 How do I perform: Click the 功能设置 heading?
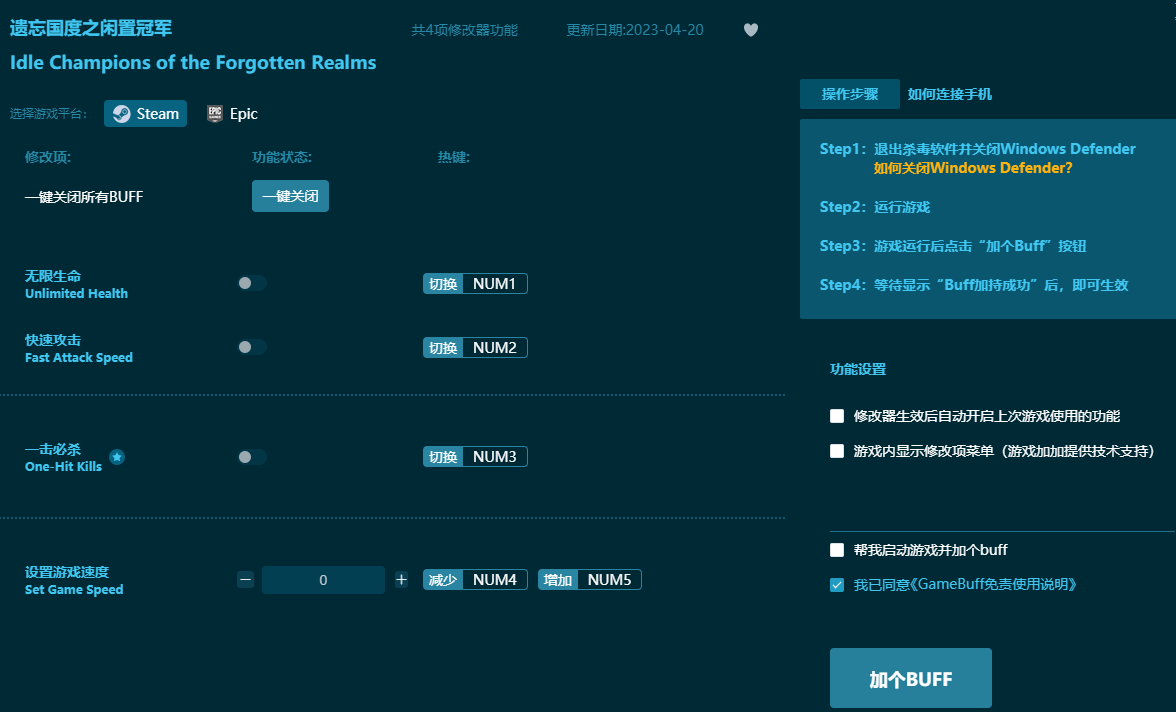[x=858, y=369]
